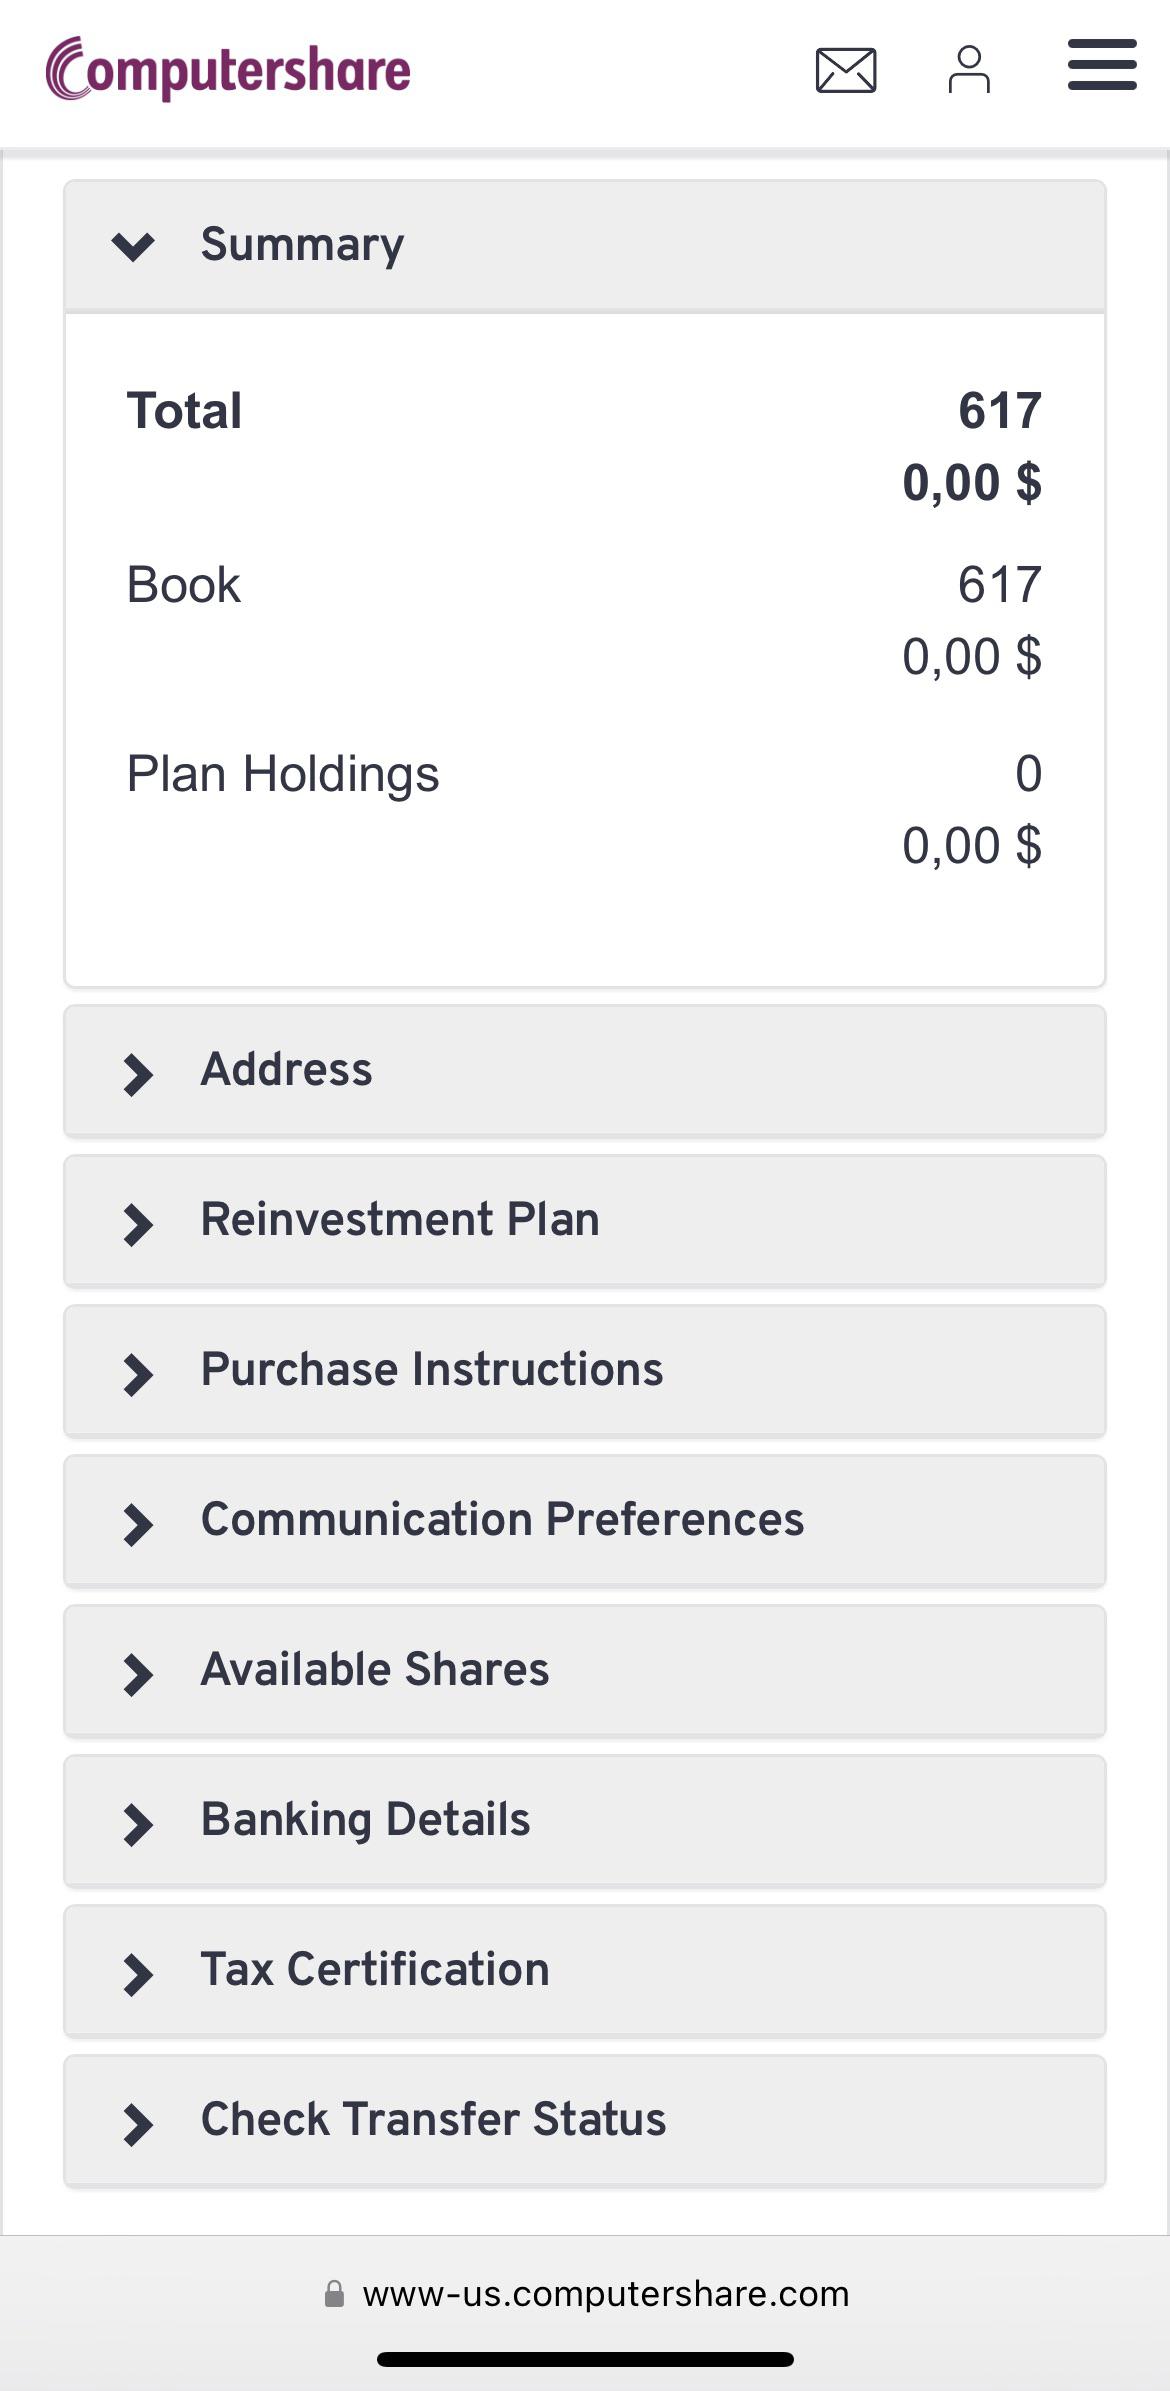1170x2391 pixels.
Task: Click the Address chevron arrow
Action: (x=138, y=1075)
